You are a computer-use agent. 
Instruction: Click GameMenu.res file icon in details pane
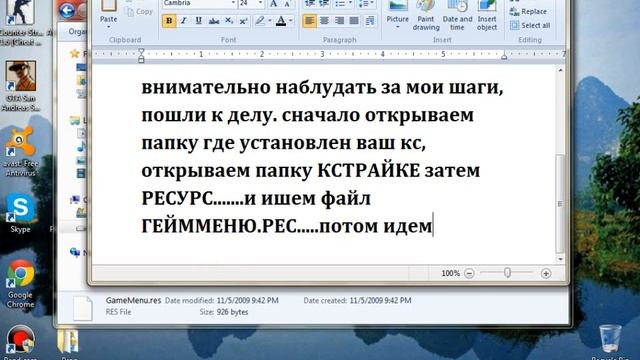[82, 308]
